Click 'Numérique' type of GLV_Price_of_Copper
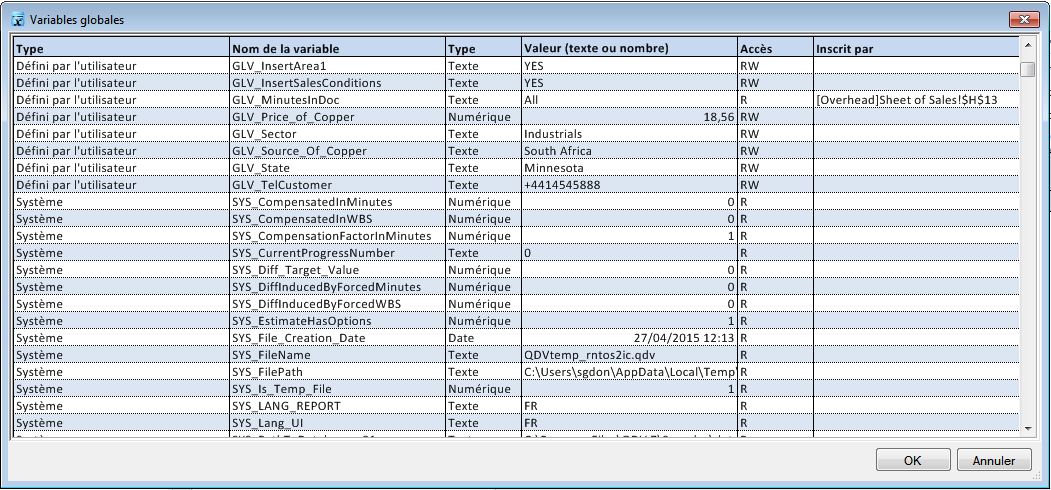This screenshot has width=1051, height=490. 484,117
